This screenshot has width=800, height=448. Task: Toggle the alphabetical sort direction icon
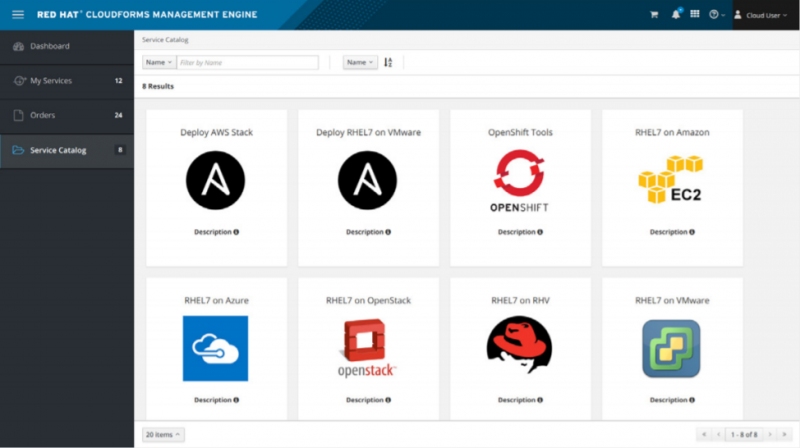(388, 62)
